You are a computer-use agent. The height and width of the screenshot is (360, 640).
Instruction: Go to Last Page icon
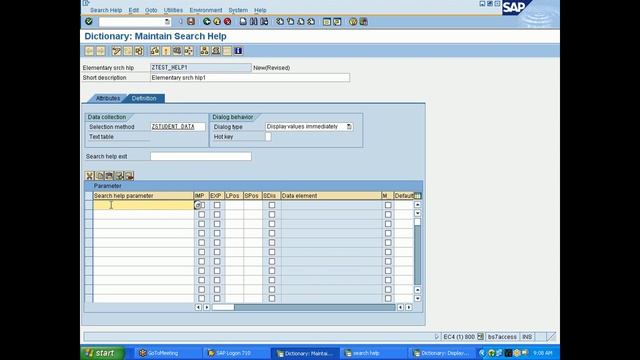(311, 22)
